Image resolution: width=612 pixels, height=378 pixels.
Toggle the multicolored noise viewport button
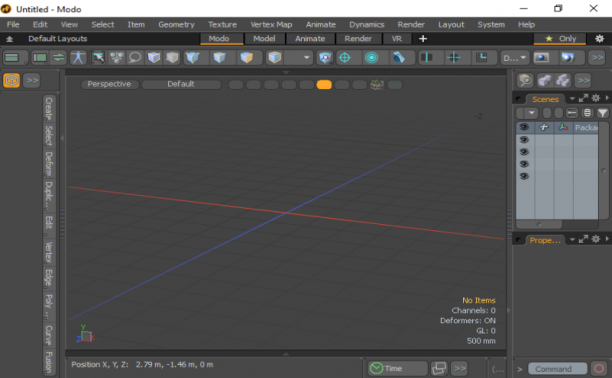pyautogui.click(x=377, y=84)
